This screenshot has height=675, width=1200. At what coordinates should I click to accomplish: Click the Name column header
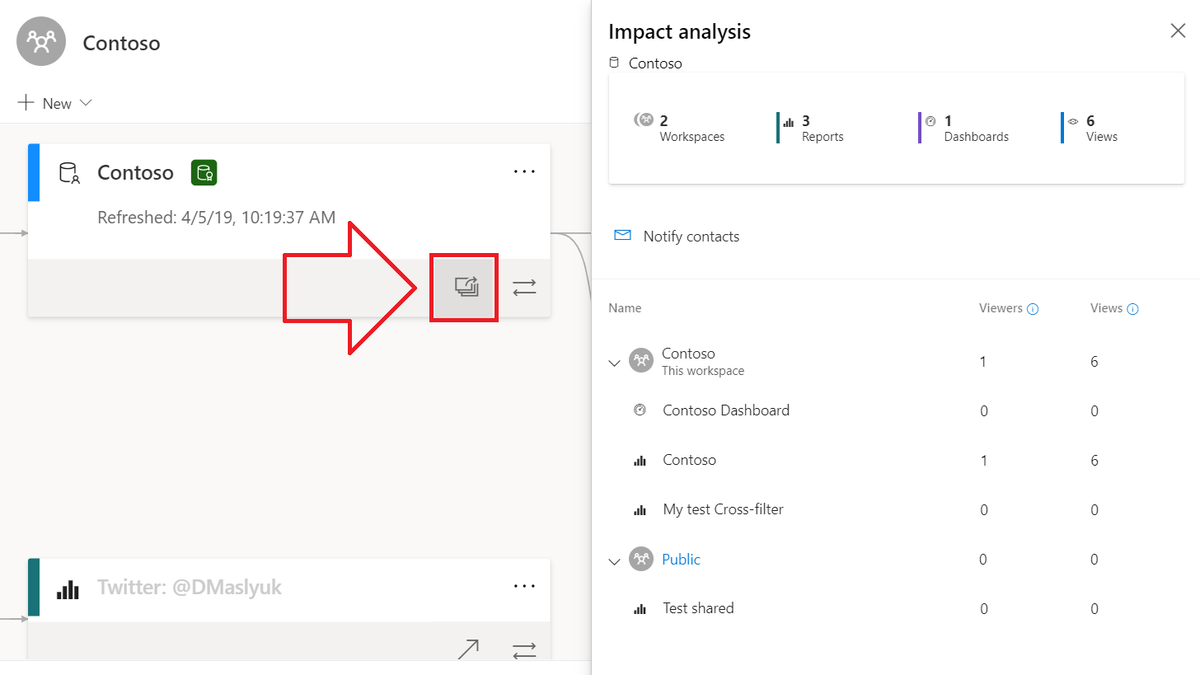point(625,308)
